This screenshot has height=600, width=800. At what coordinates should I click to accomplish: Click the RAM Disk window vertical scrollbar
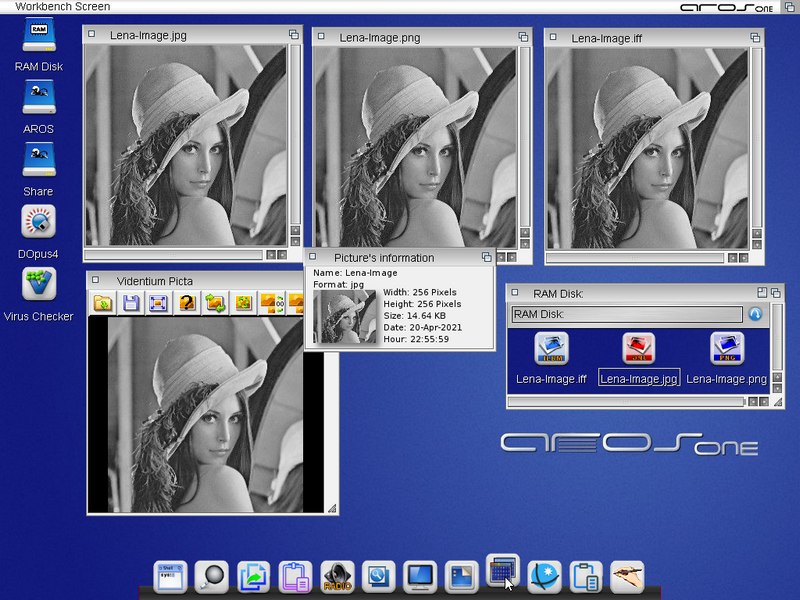(777, 337)
